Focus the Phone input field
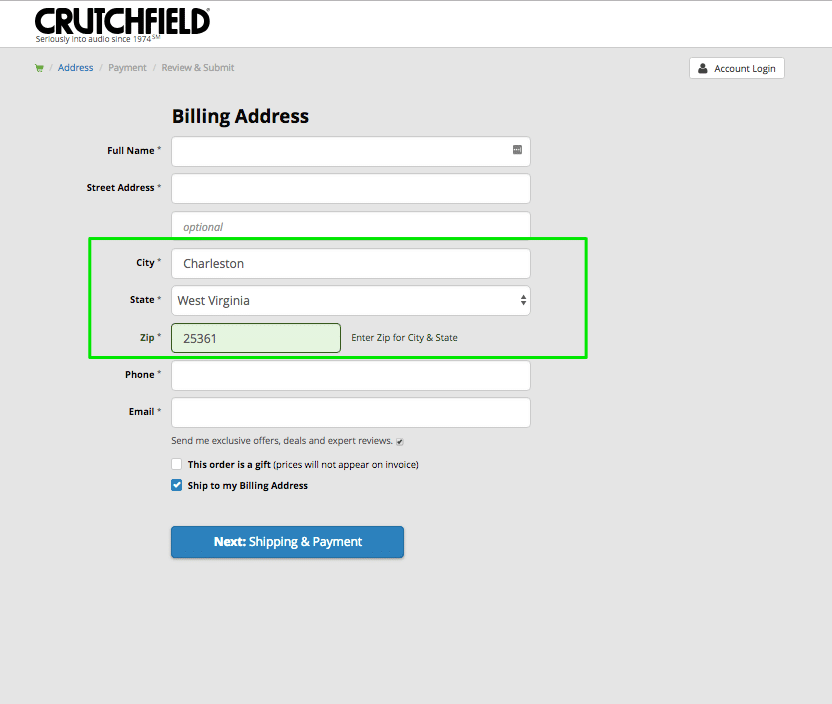 click(x=351, y=376)
